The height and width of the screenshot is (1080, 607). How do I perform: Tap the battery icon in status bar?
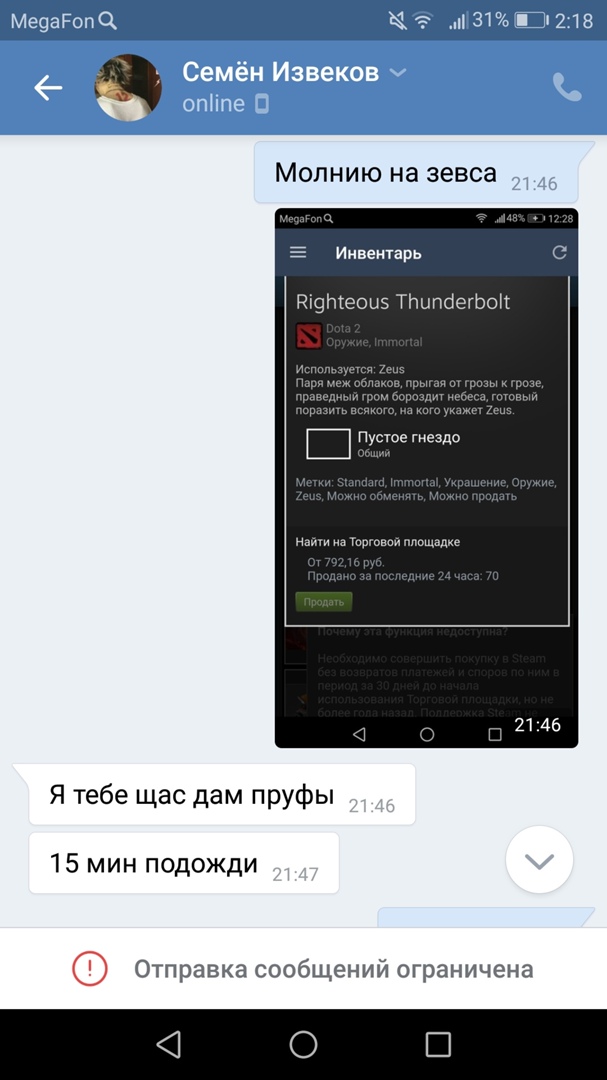531,21
